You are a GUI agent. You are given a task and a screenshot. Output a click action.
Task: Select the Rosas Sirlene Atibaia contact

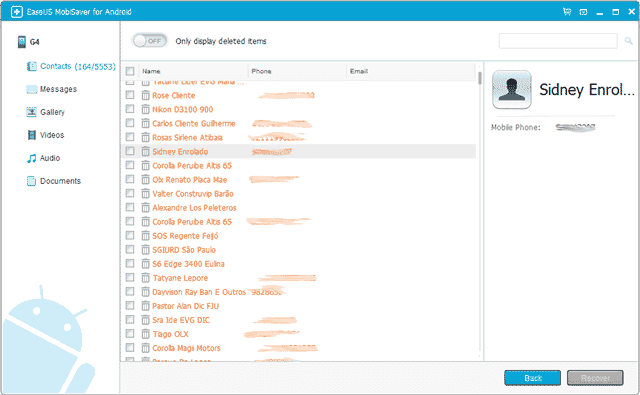(187, 137)
